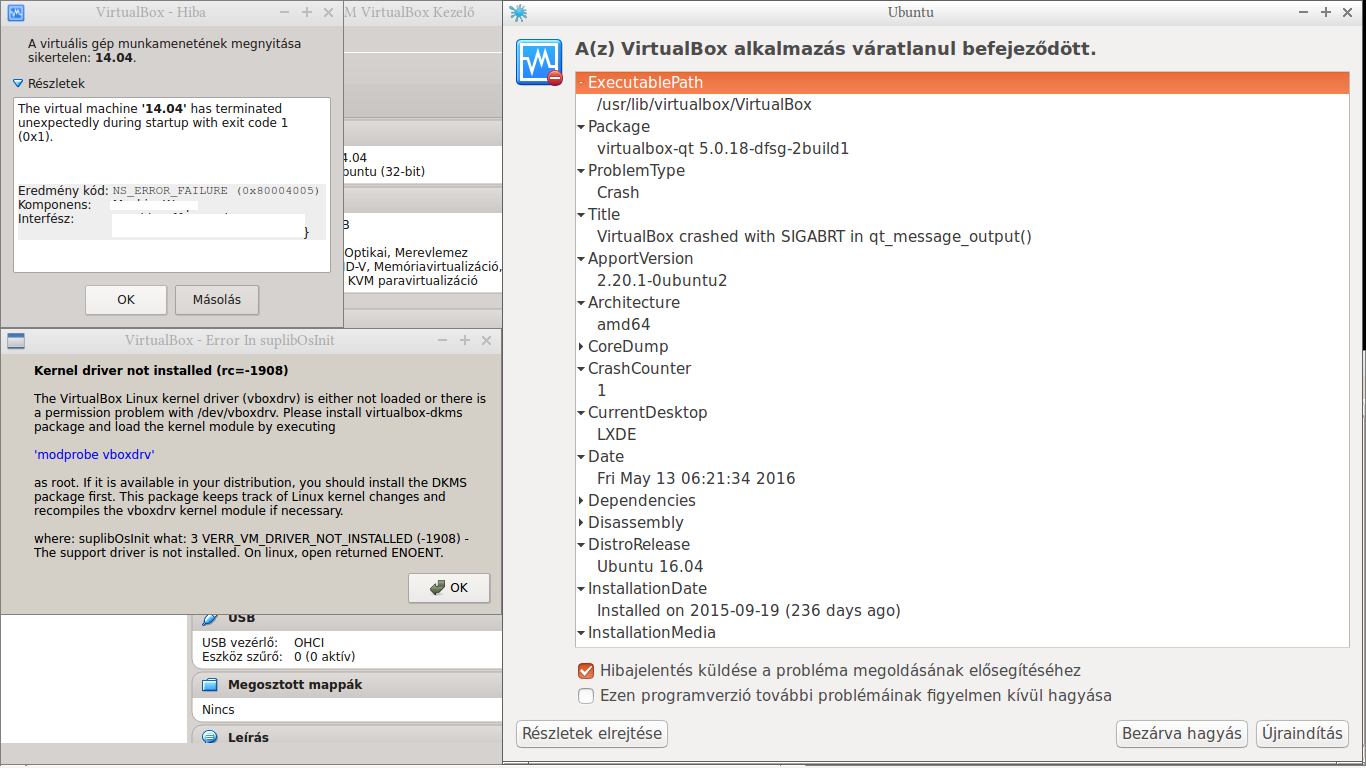
Task: Click OK in VirtualBox Hiba dialog
Action: click(x=126, y=299)
